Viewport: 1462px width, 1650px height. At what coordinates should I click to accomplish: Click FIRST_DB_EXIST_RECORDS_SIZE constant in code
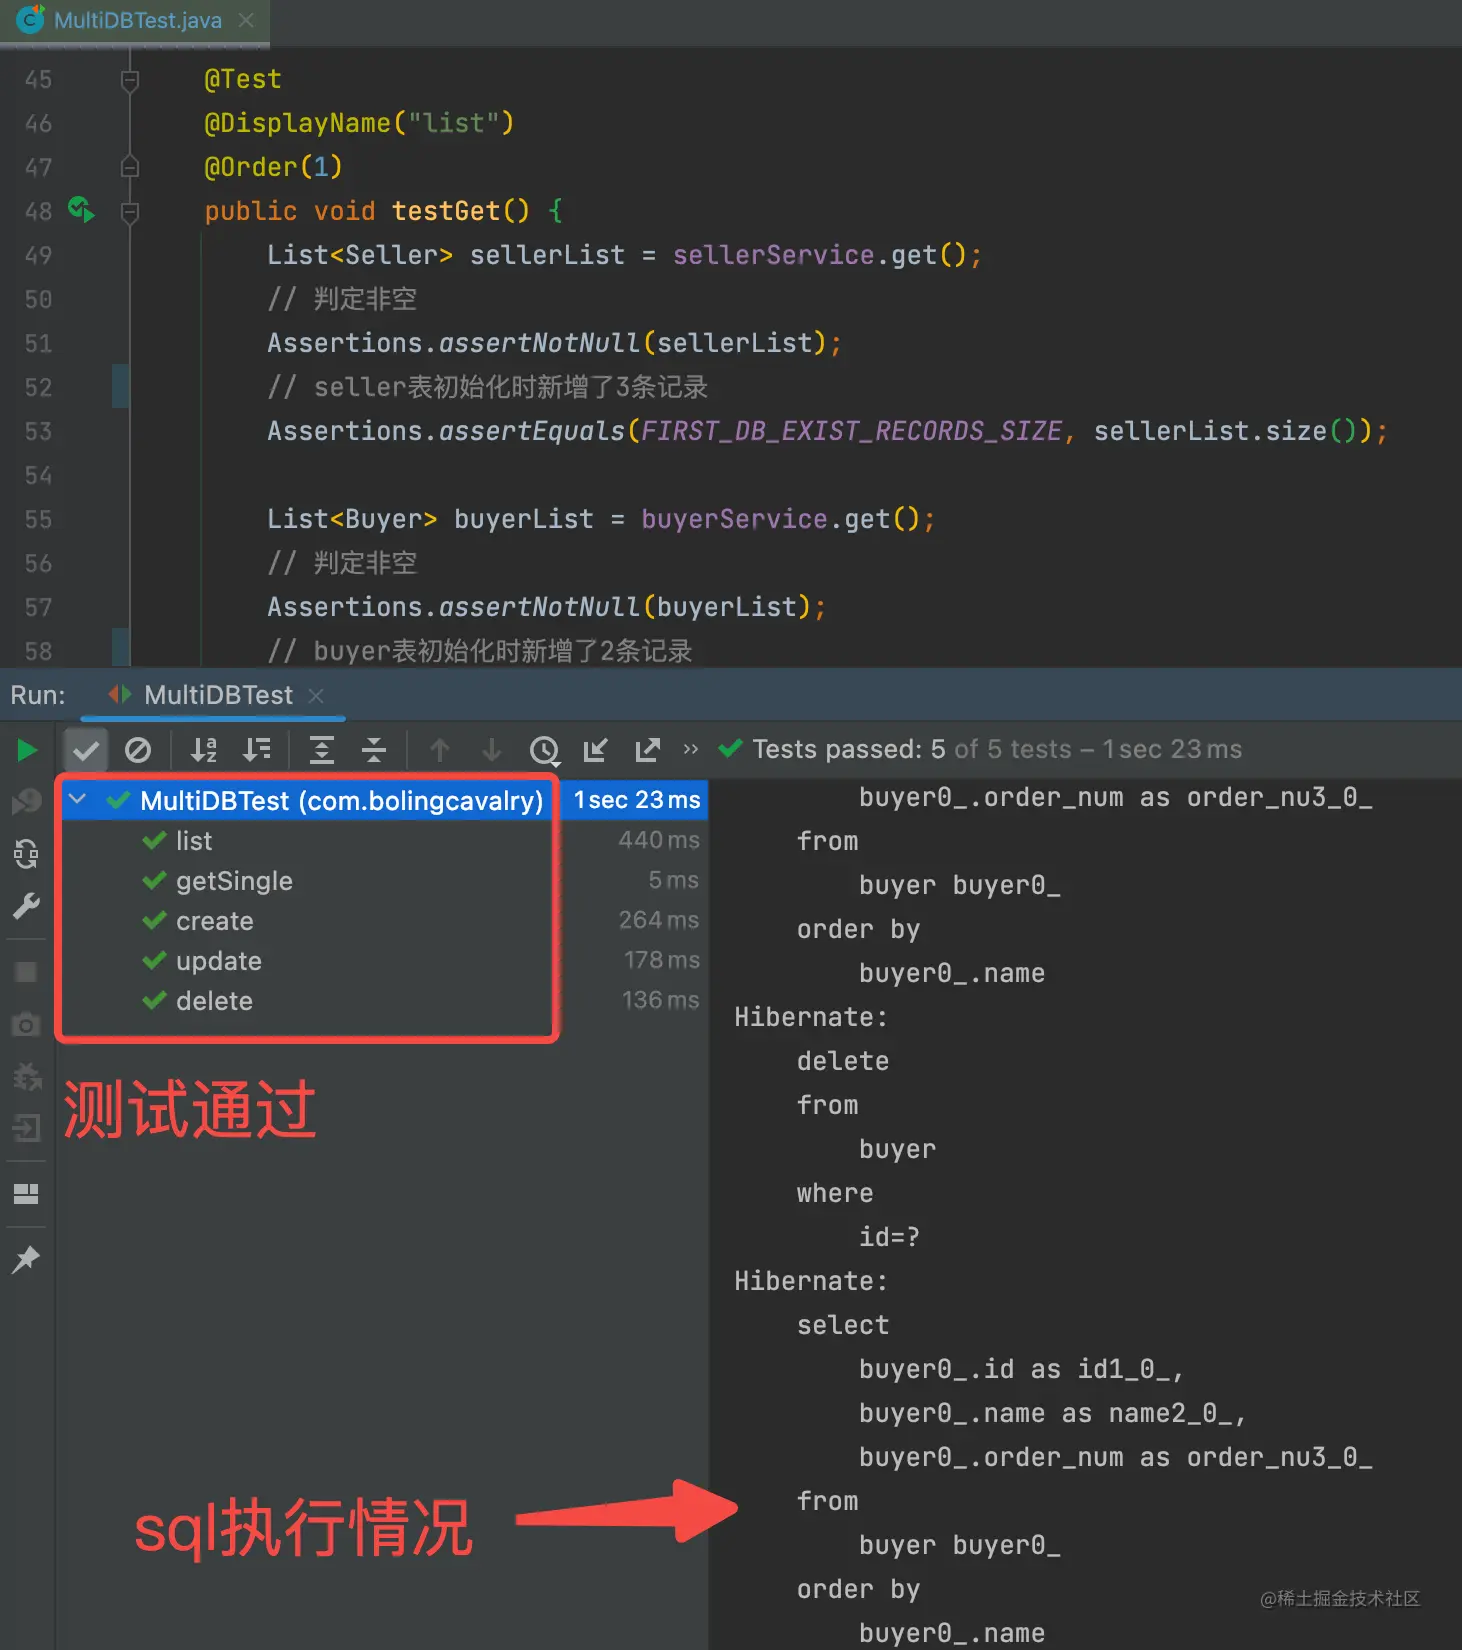[x=851, y=431]
